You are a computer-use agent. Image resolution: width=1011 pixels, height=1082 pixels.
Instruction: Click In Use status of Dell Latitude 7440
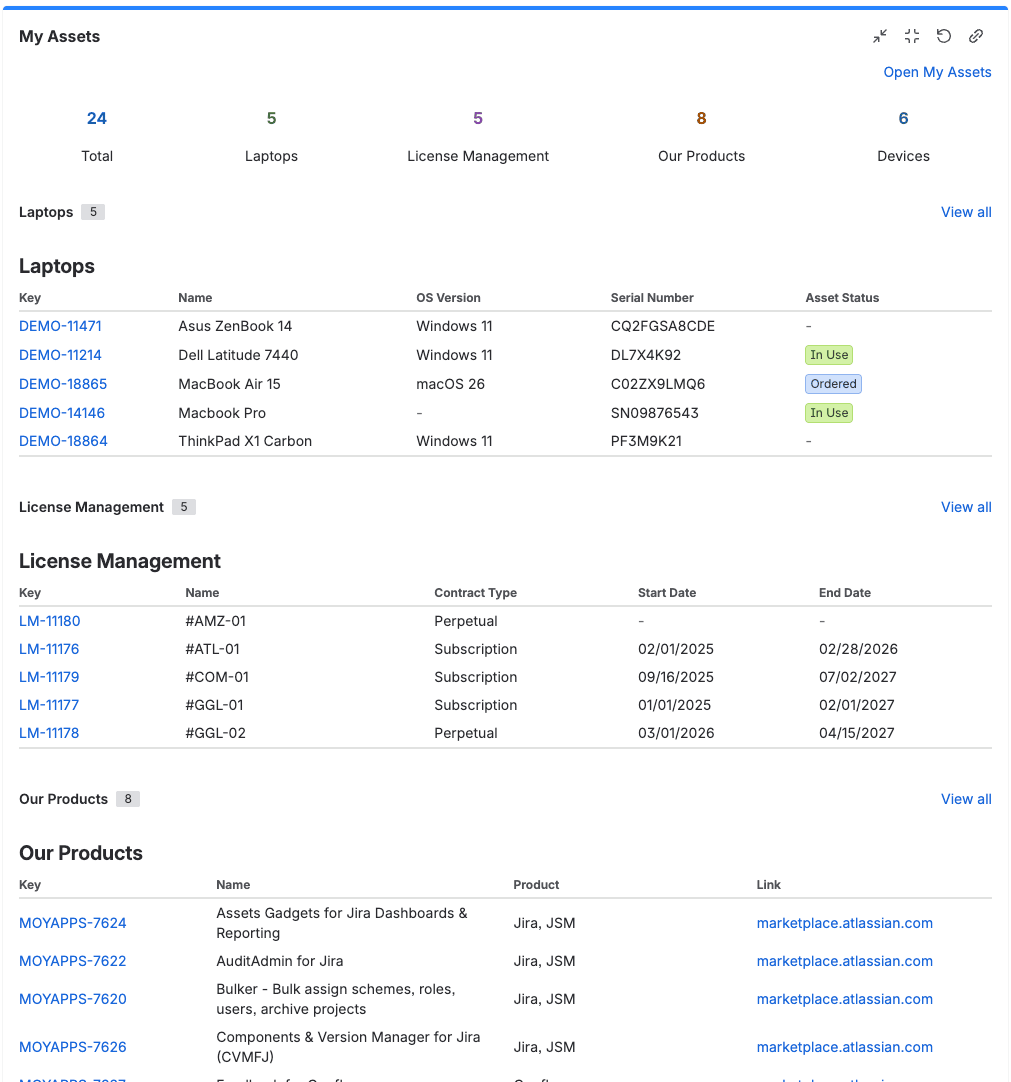tap(829, 355)
